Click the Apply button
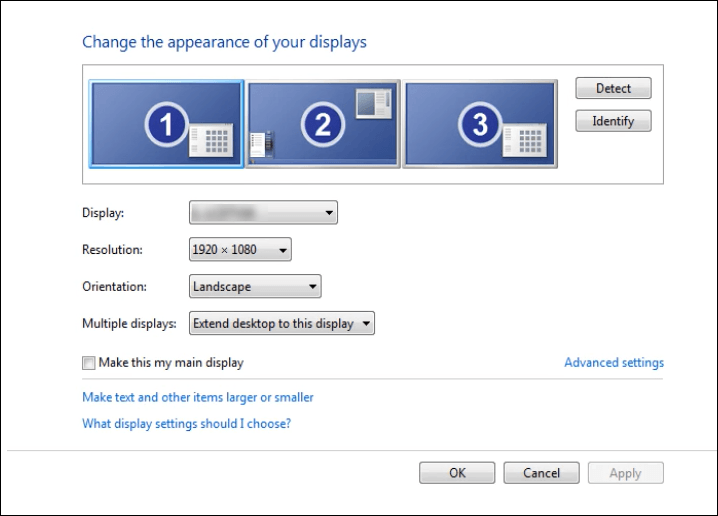Viewport: 718px width, 516px height. tap(626, 473)
